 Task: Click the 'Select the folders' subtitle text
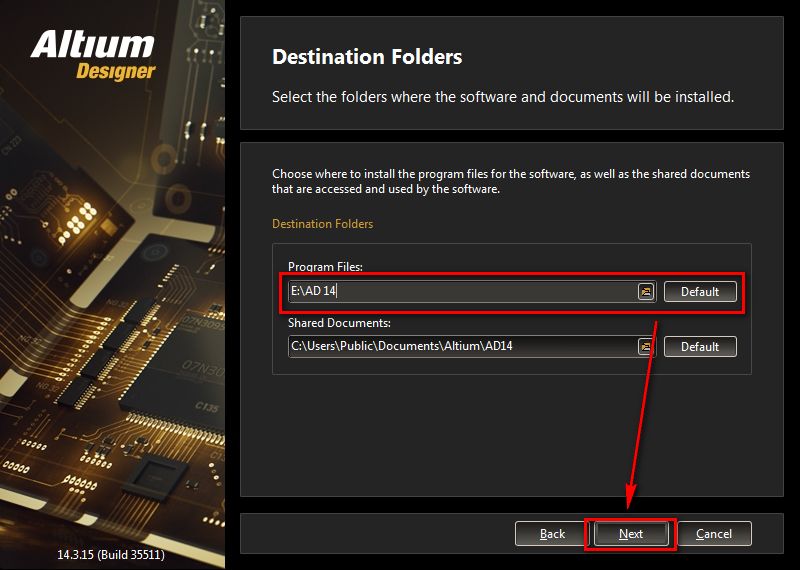click(503, 96)
